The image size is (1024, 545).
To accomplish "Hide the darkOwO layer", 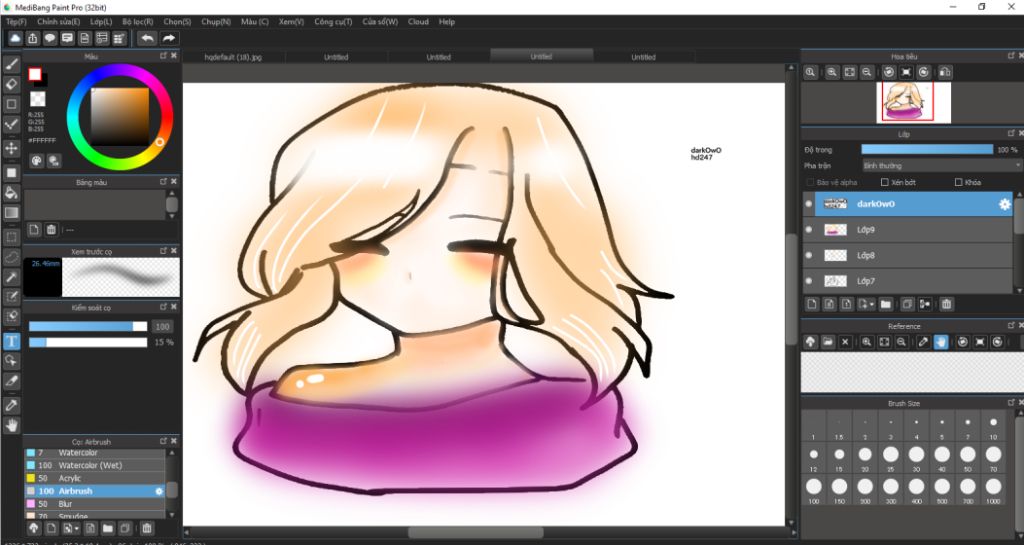I will pos(809,204).
